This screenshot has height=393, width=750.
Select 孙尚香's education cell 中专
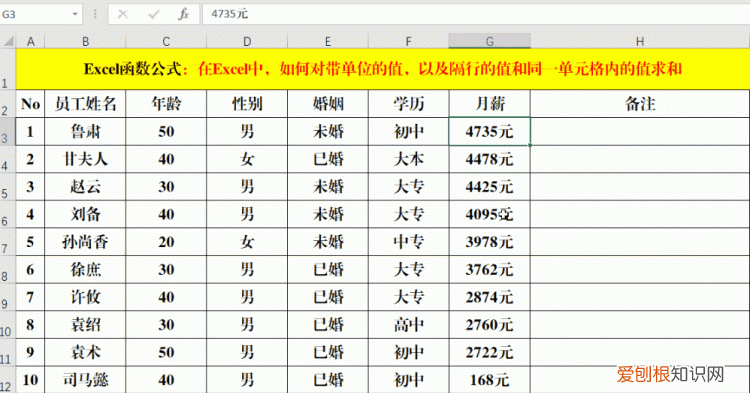click(x=408, y=242)
